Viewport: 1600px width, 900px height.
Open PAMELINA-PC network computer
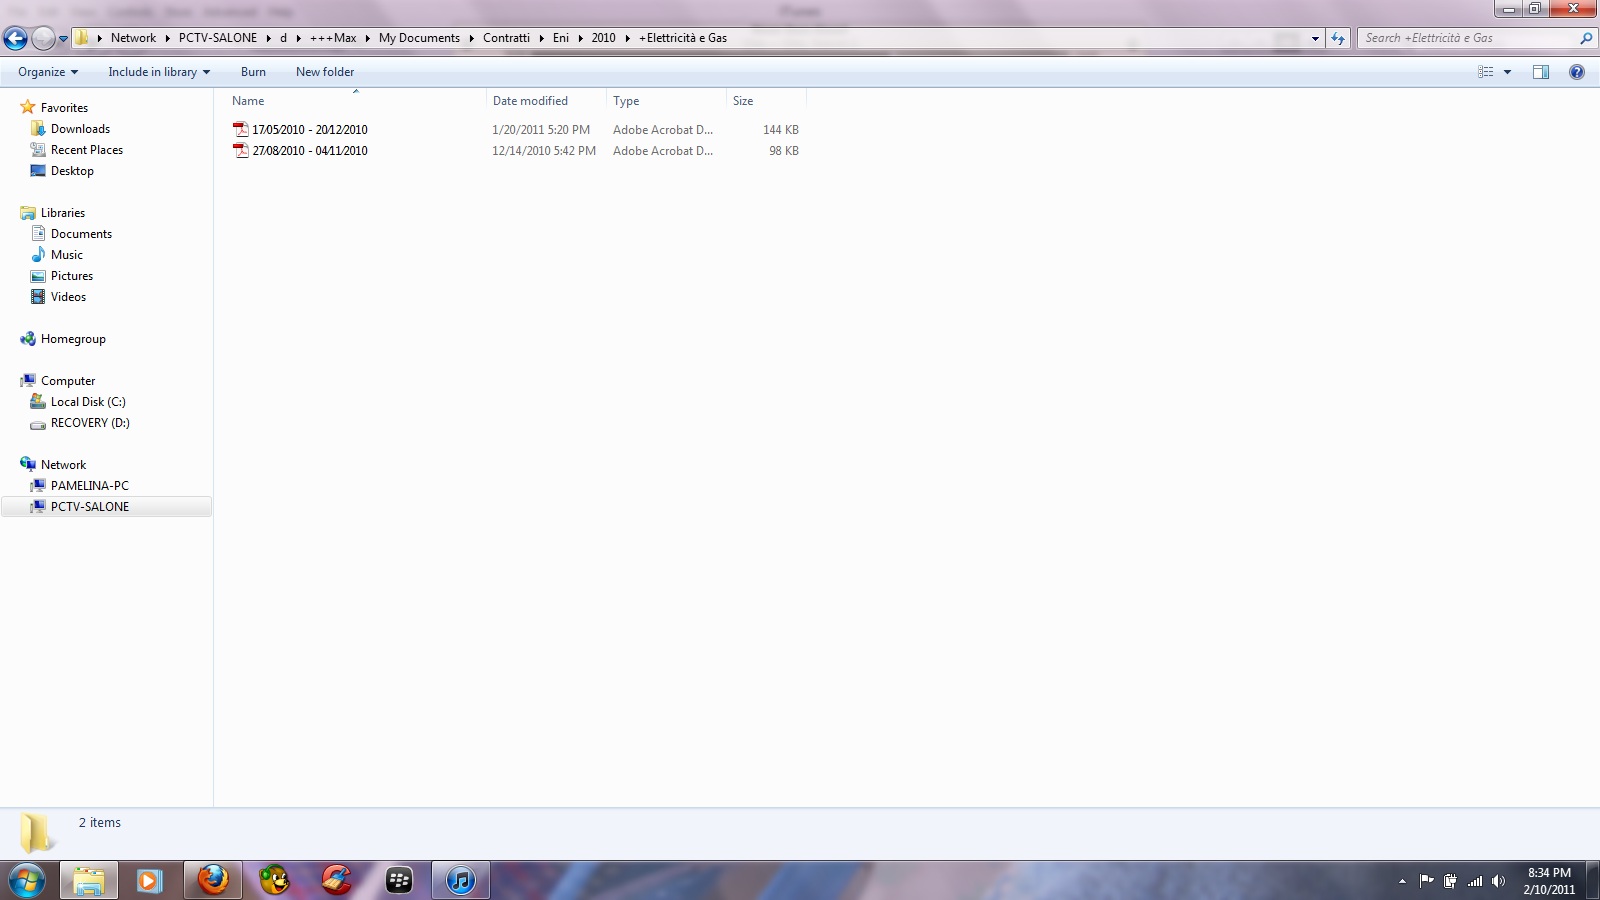click(x=90, y=486)
